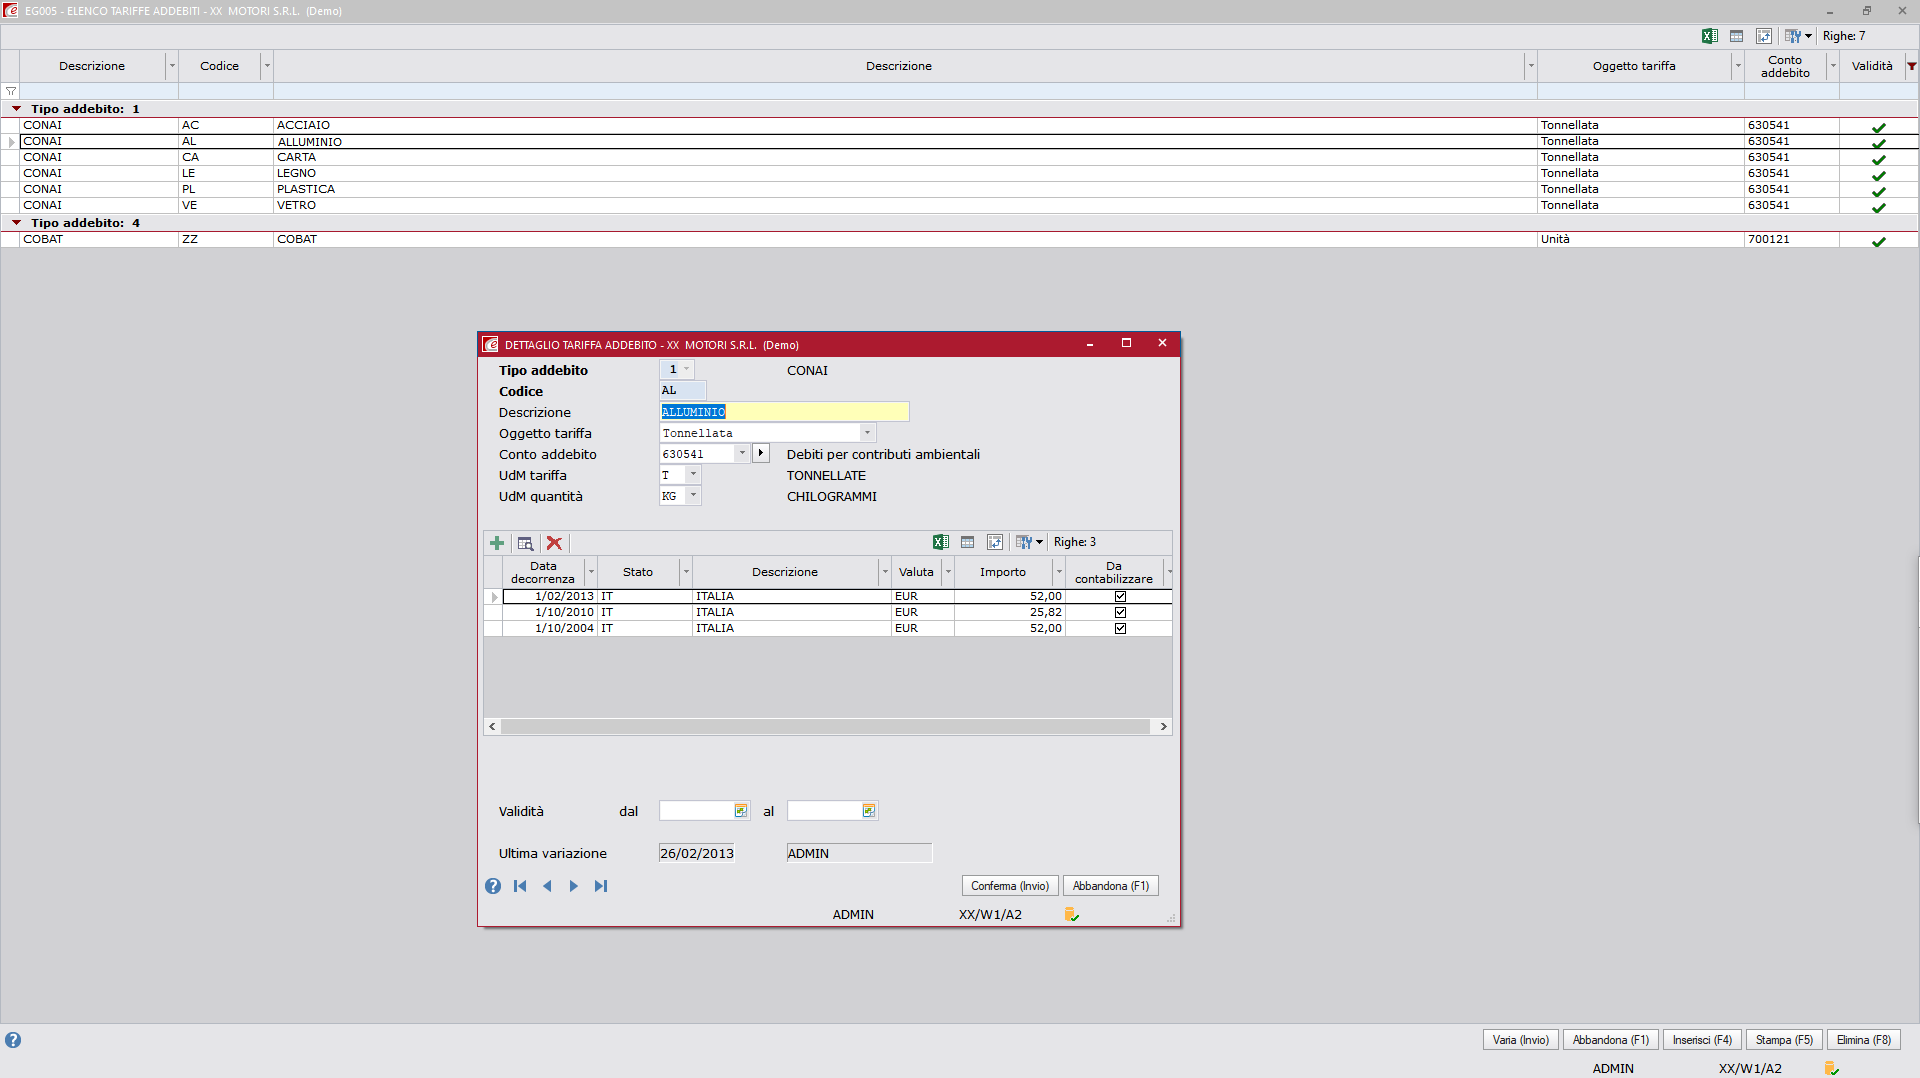Click status icon in dialog status bar

[x=1072, y=915]
